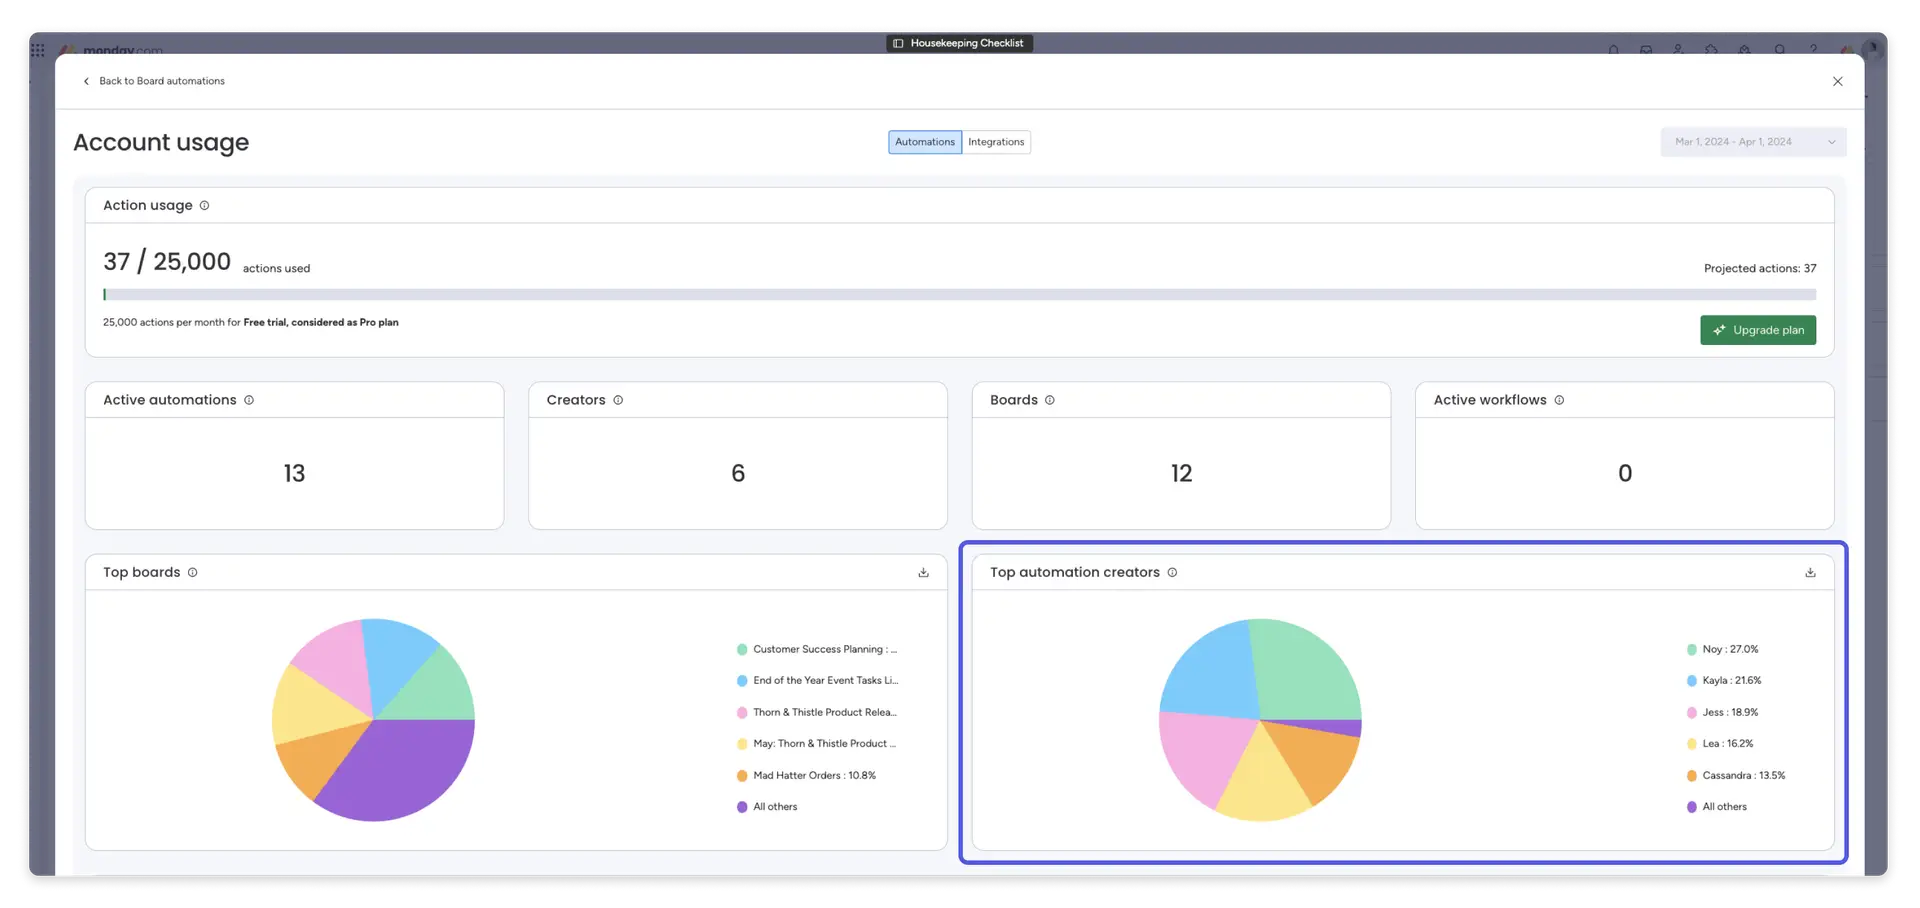Click info icon next to Top boards
1920x908 pixels.
(193, 572)
